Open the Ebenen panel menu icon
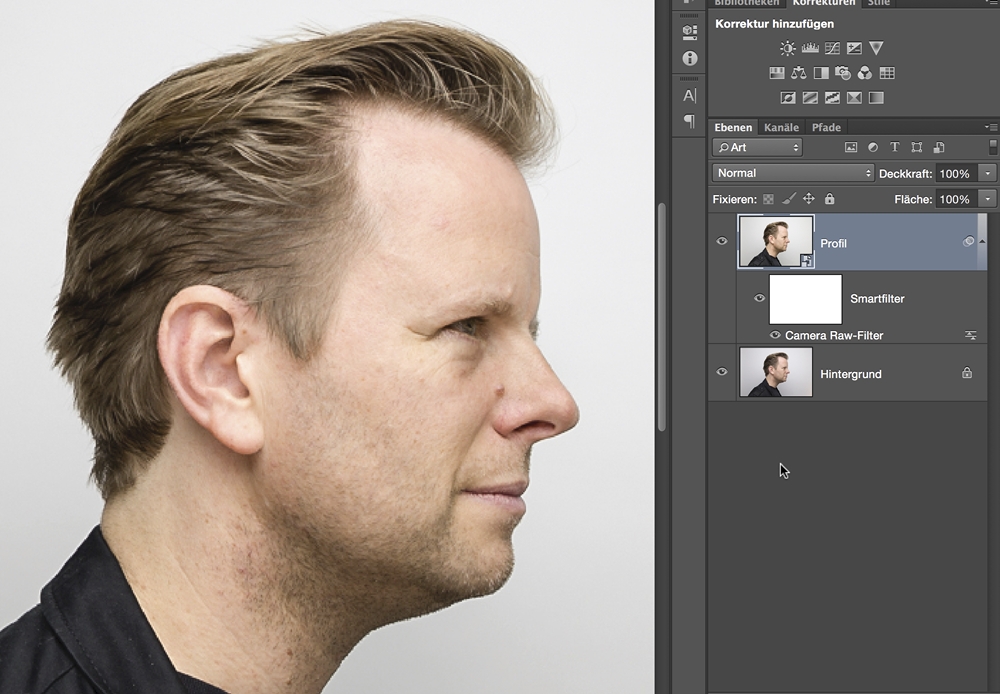 coord(990,128)
